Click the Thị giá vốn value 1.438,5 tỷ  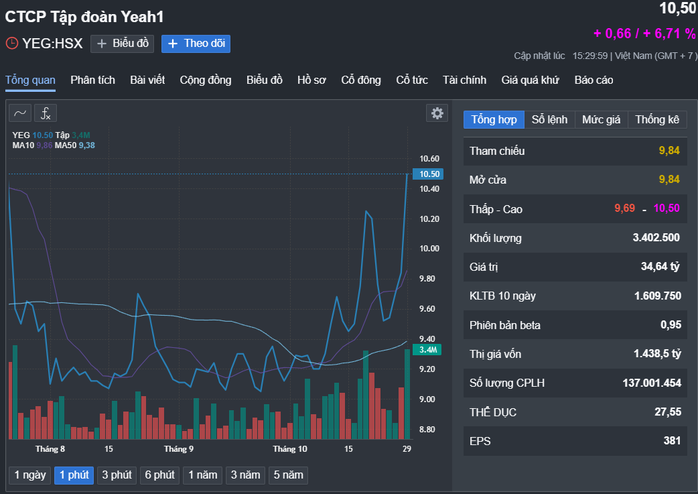[657, 354]
